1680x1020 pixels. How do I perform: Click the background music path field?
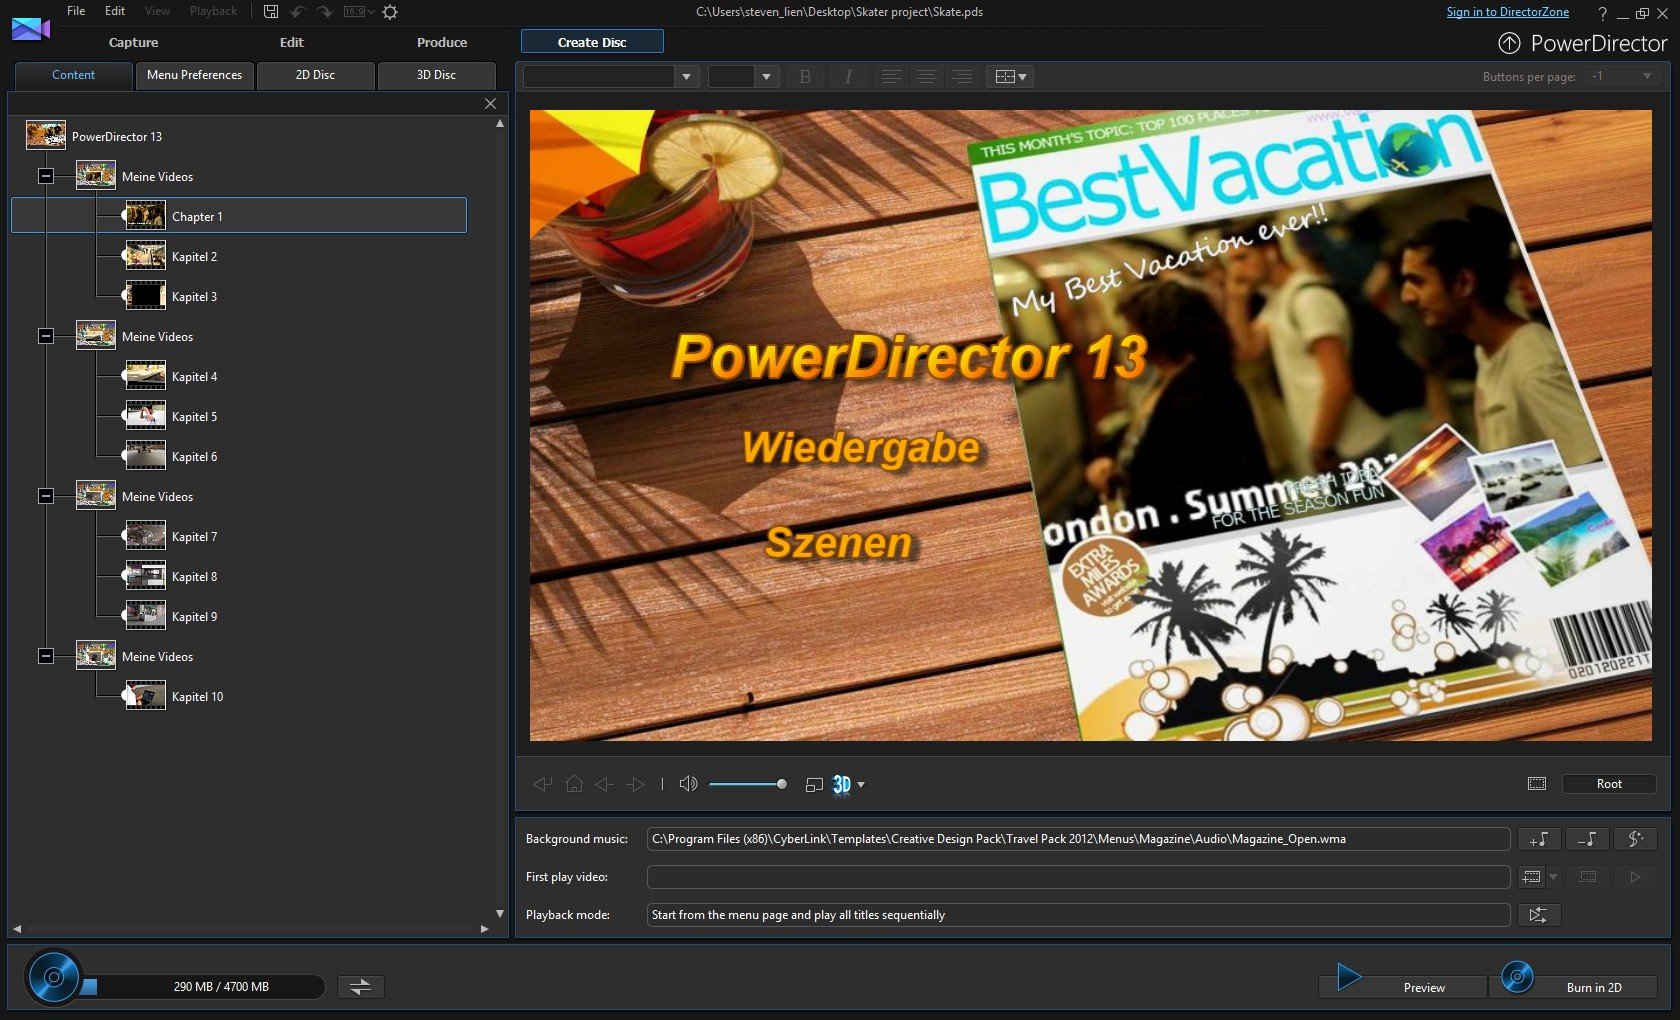pyautogui.click(x=1078, y=839)
